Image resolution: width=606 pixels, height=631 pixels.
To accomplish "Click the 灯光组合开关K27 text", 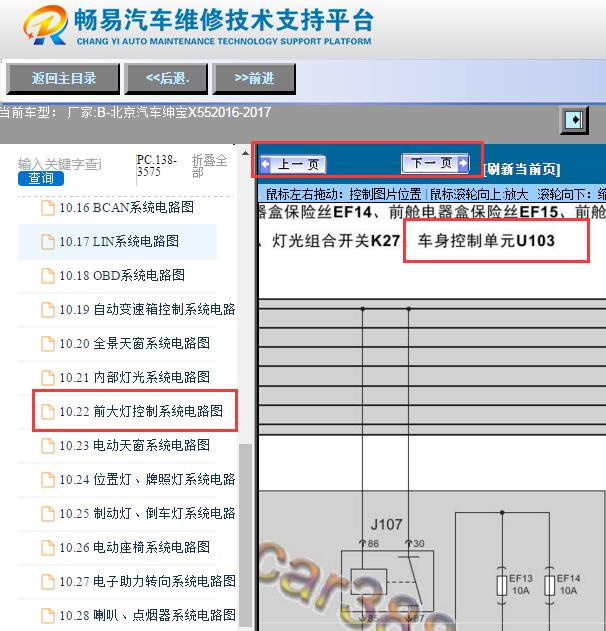I will click(x=336, y=241).
